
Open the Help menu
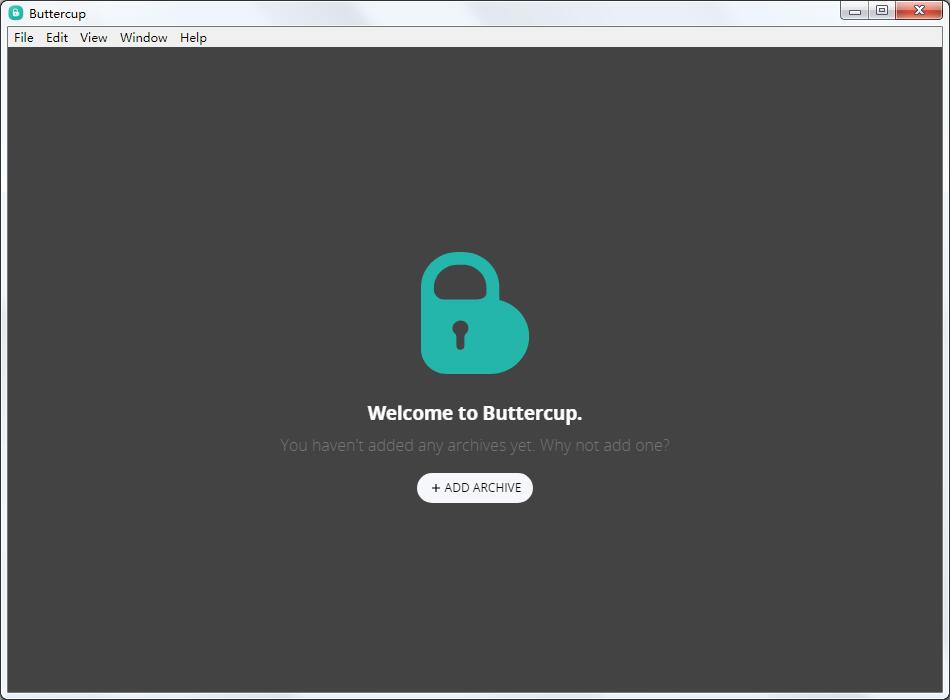tap(193, 38)
